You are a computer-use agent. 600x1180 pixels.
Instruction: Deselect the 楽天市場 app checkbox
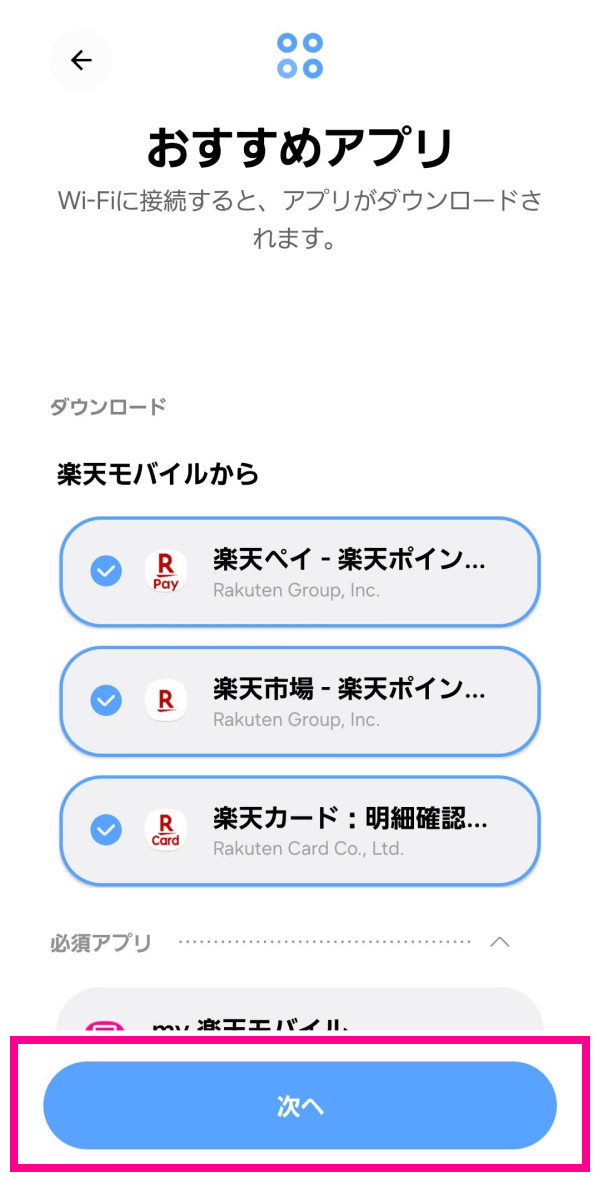pyautogui.click(x=106, y=700)
